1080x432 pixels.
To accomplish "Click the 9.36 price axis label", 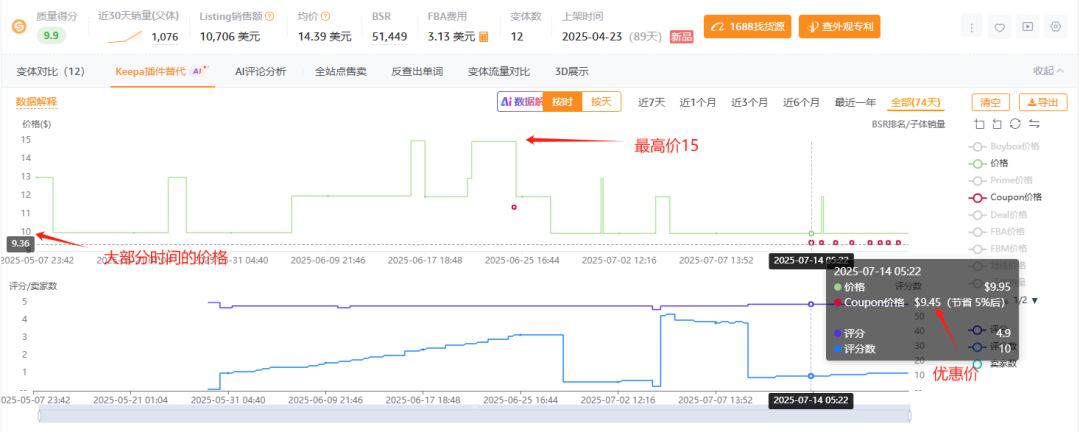I will pos(18,243).
